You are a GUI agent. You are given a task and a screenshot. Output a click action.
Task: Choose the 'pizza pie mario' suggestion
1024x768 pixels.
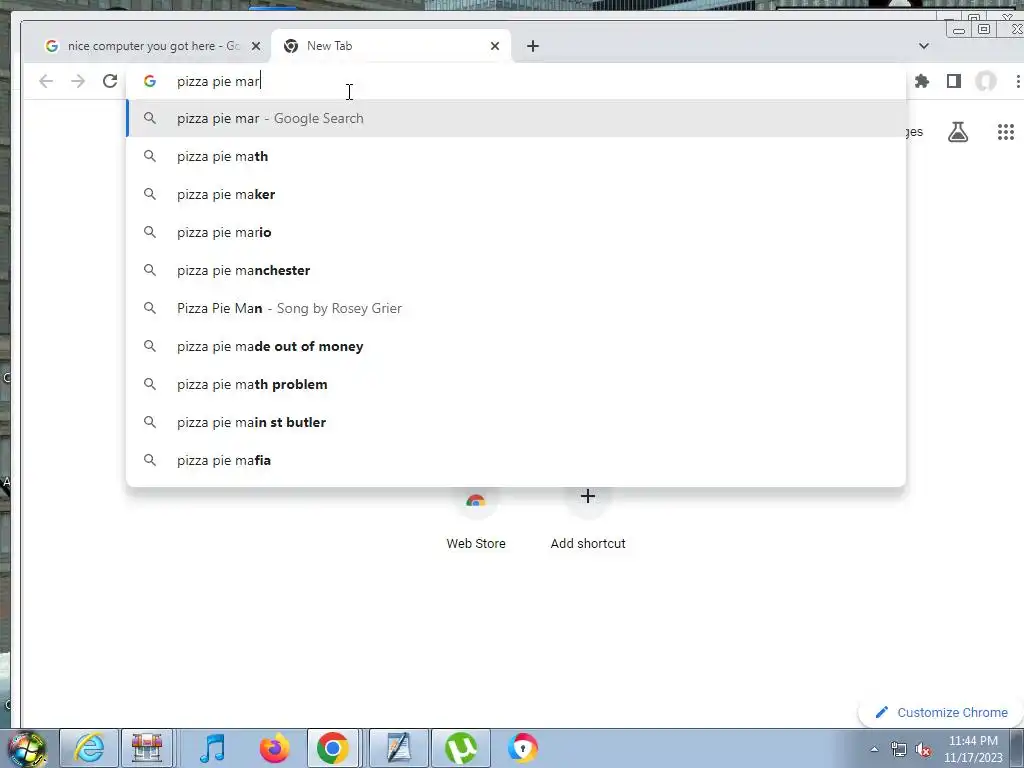tap(516, 232)
